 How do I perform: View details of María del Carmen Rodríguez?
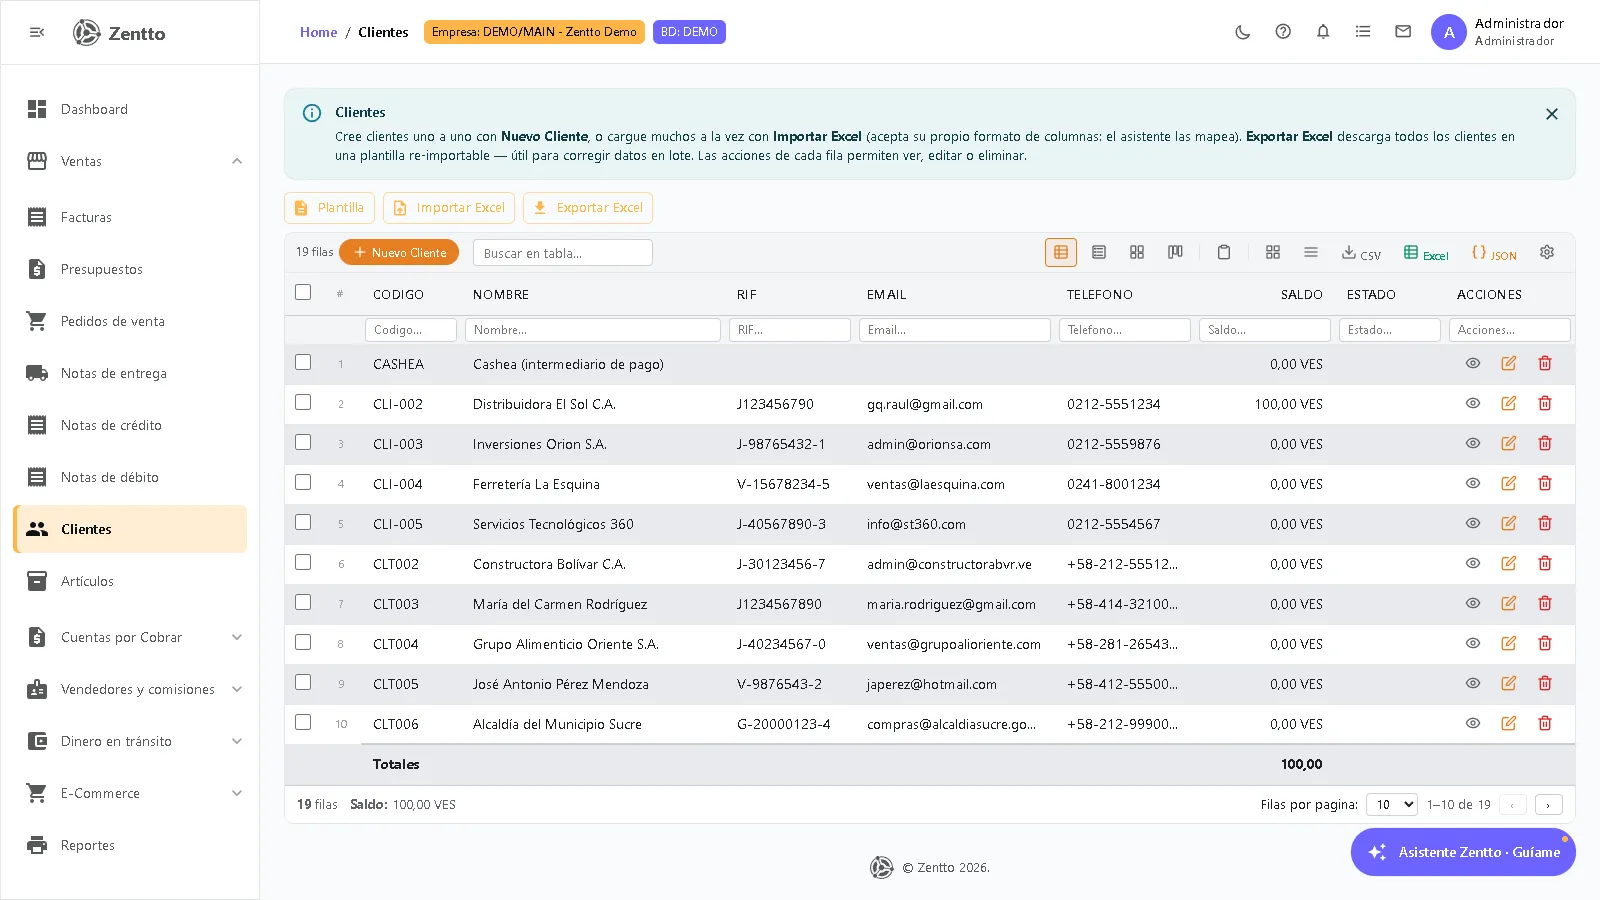pyautogui.click(x=1473, y=603)
